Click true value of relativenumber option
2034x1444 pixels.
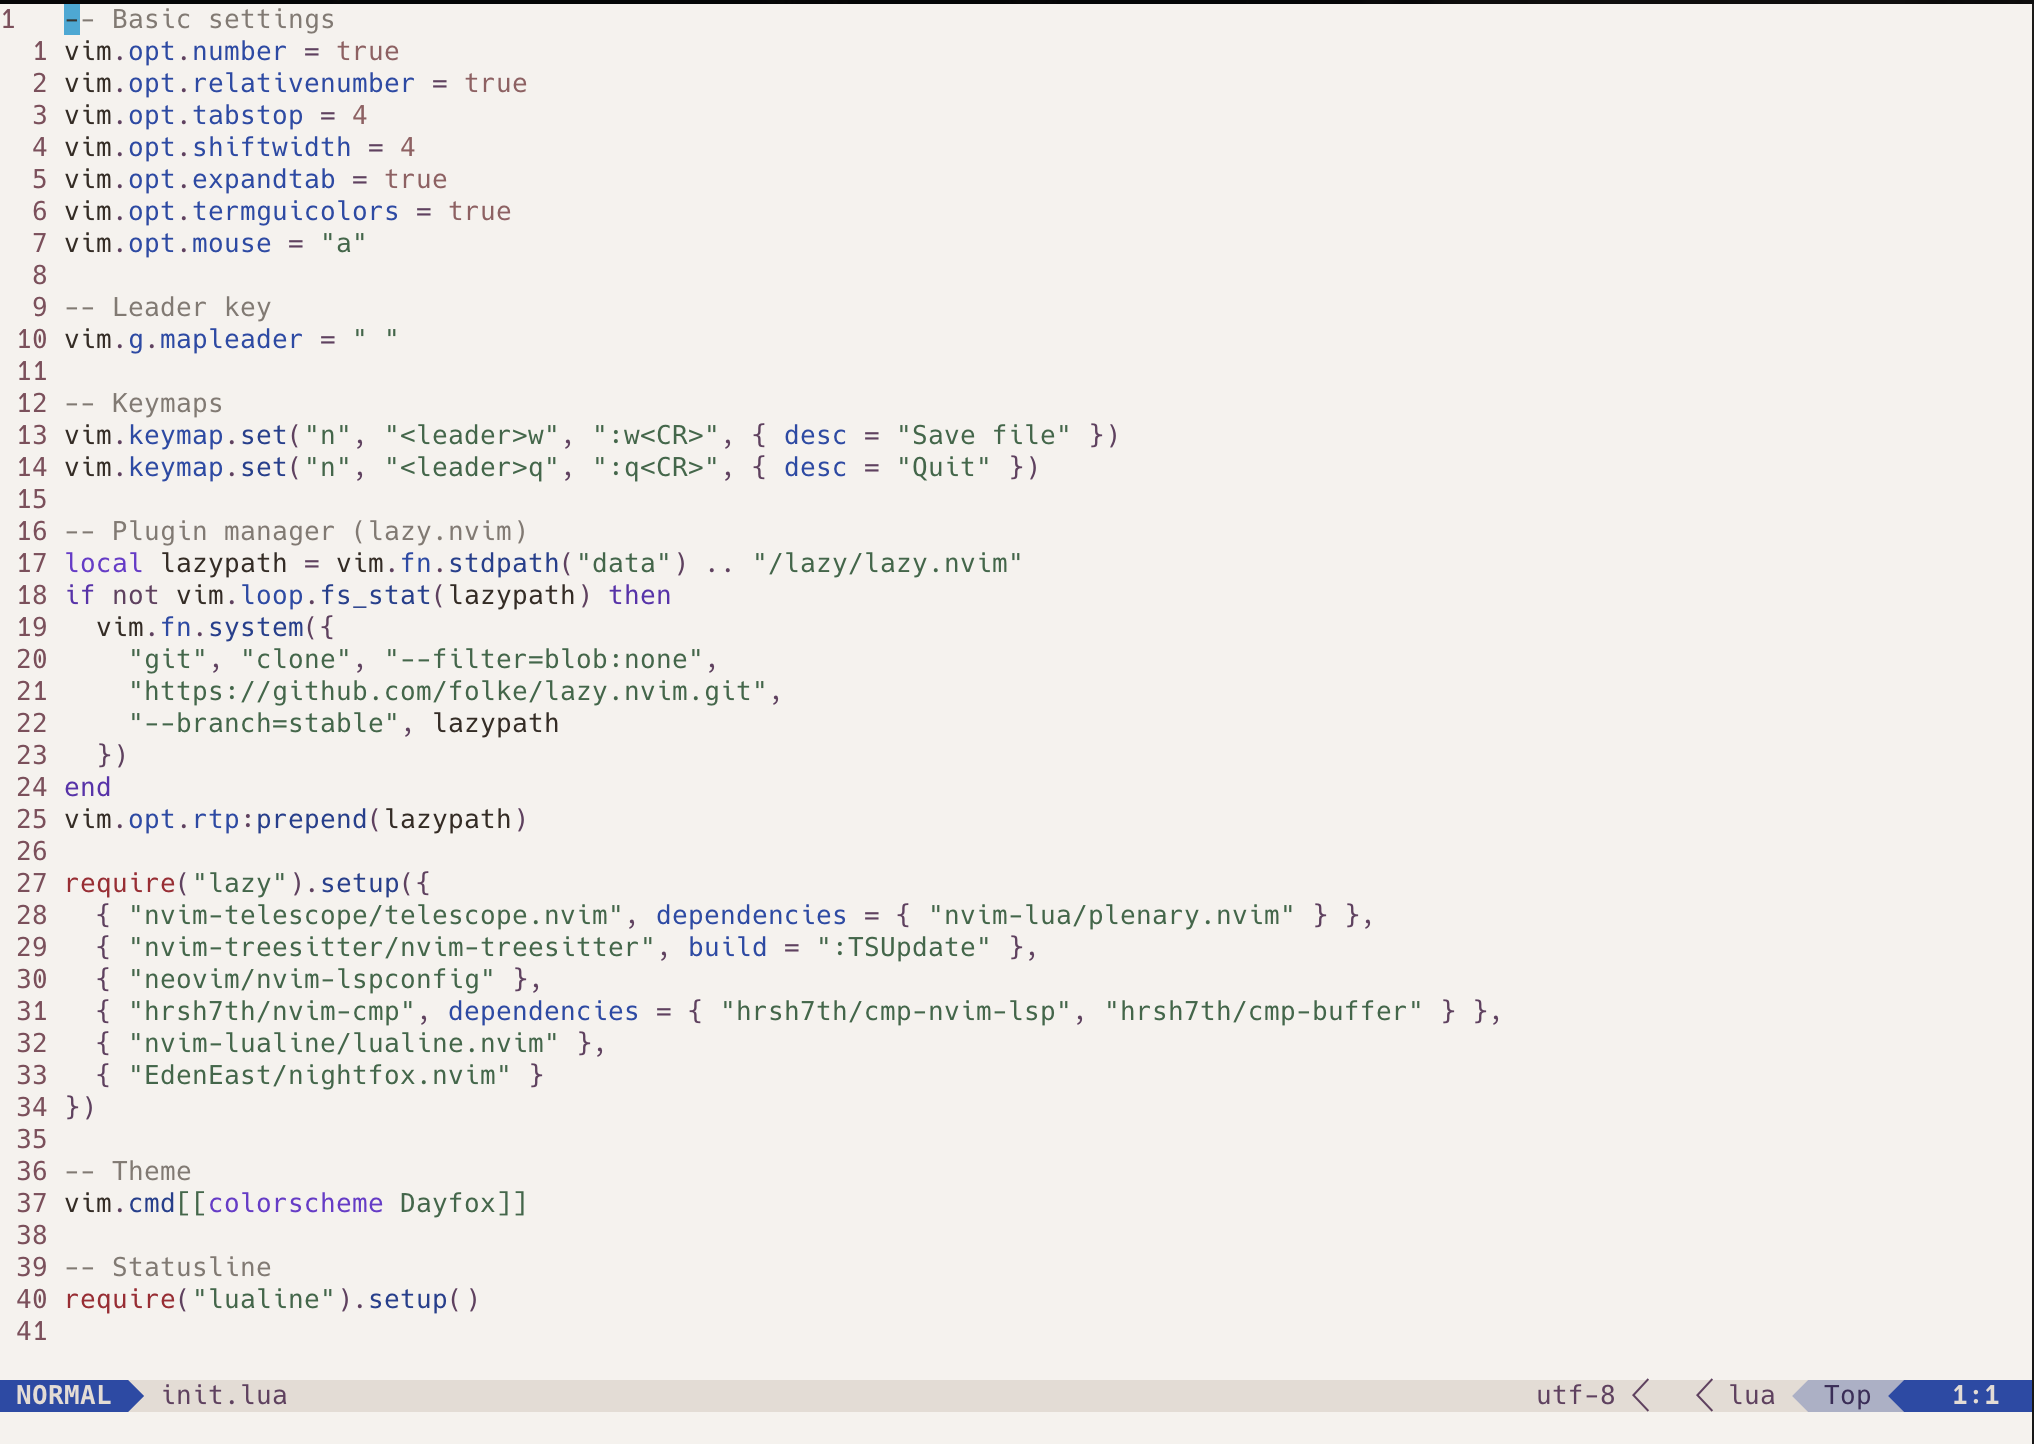pos(495,83)
